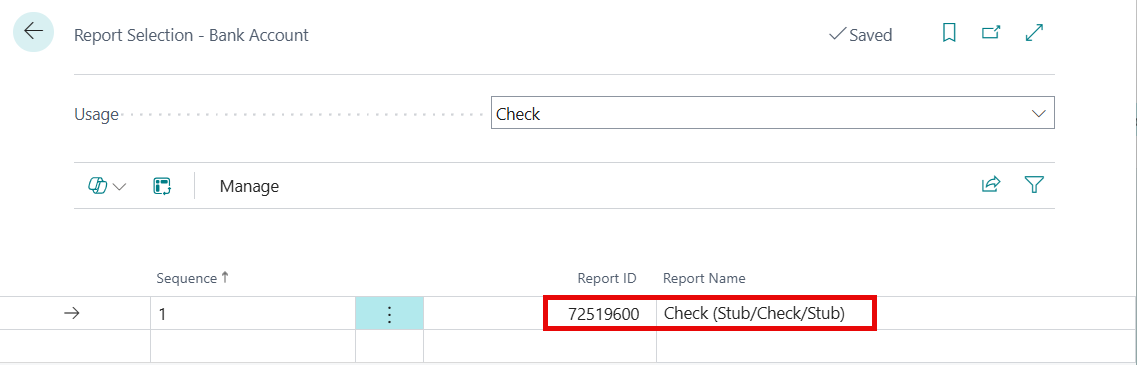Open page in new window icon

(x=991, y=33)
